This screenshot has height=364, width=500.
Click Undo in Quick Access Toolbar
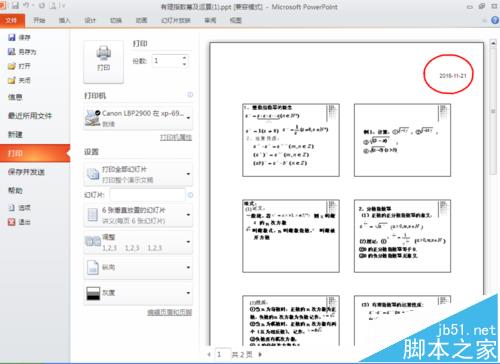click(27, 6)
